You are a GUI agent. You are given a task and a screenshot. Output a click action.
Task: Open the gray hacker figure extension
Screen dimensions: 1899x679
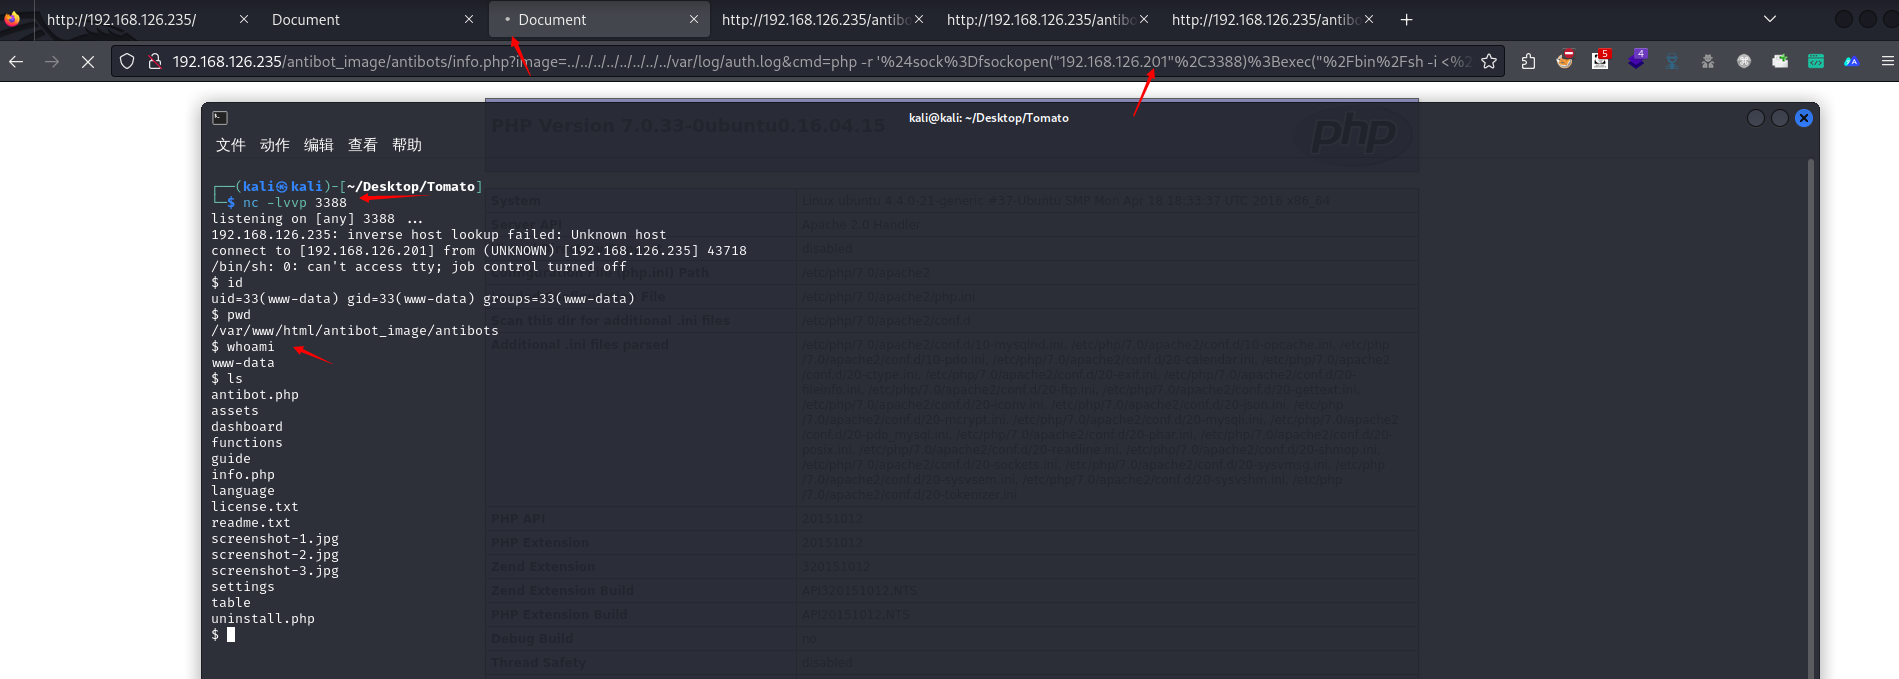coord(1708,61)
